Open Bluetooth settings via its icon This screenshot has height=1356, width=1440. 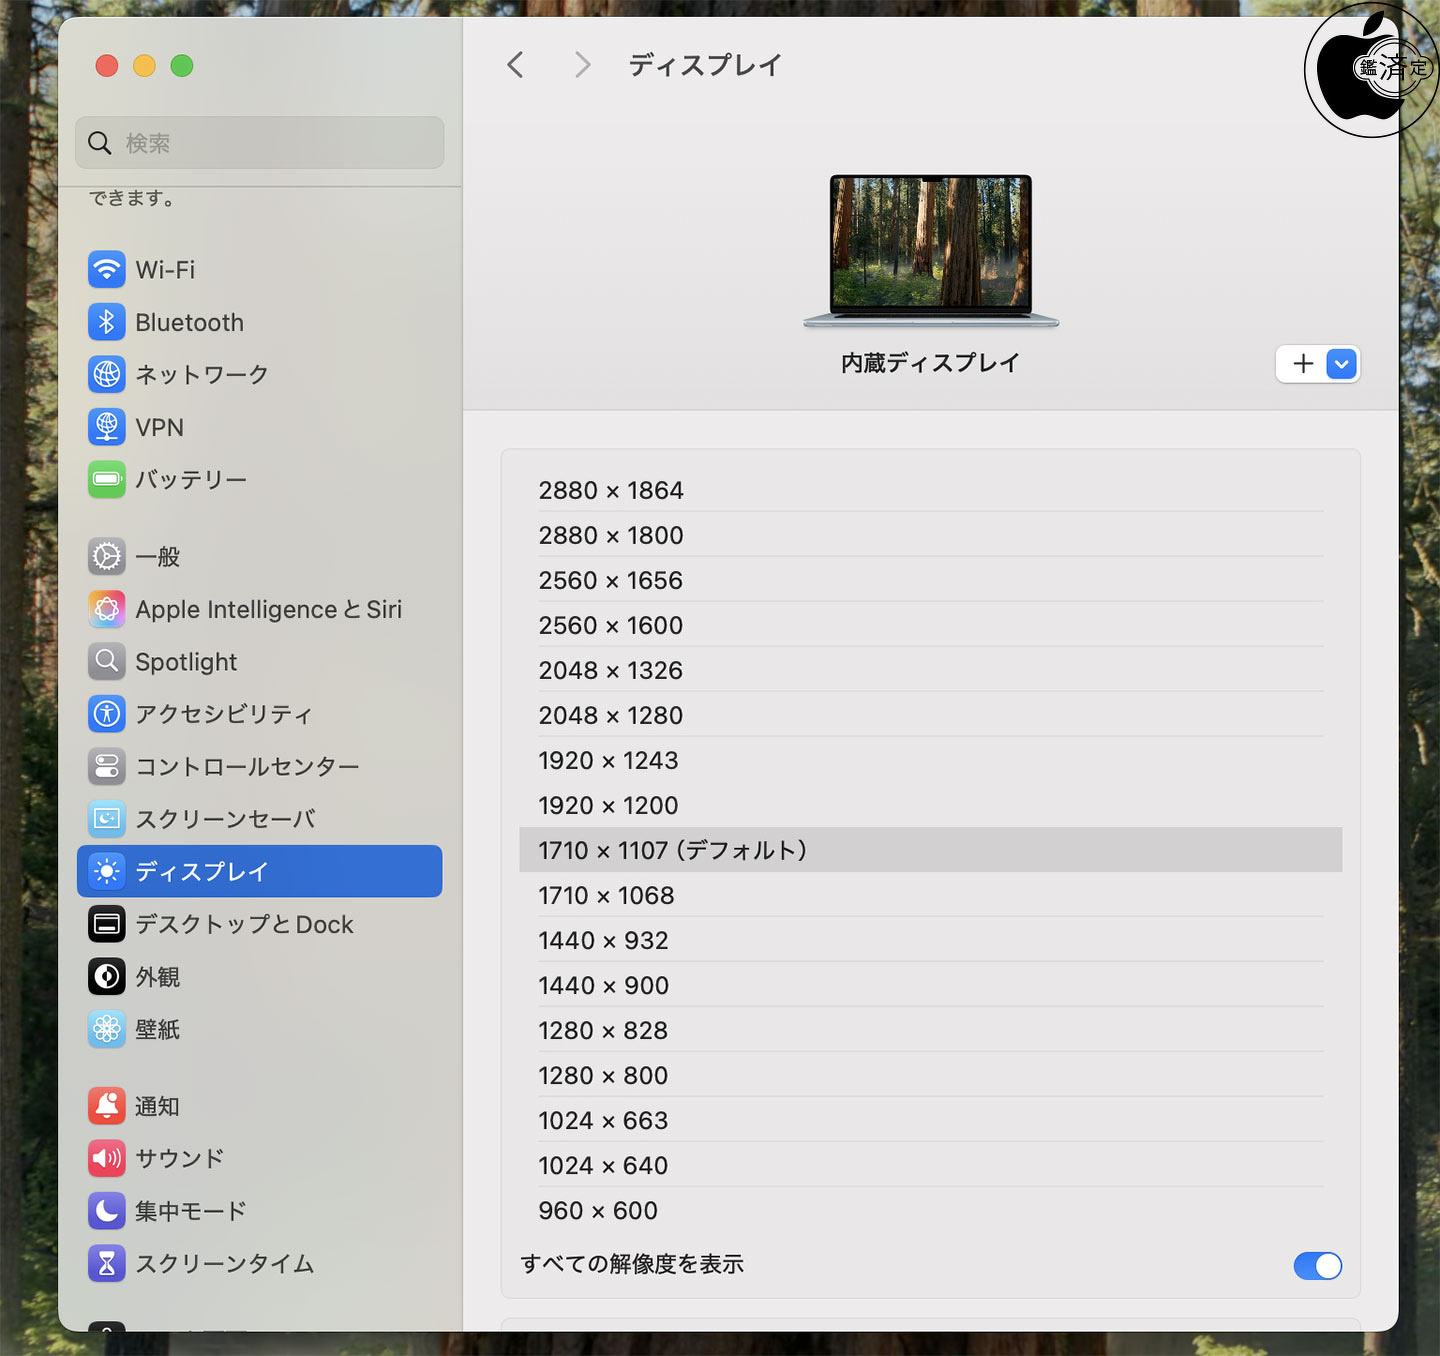[x=107, y=322]
